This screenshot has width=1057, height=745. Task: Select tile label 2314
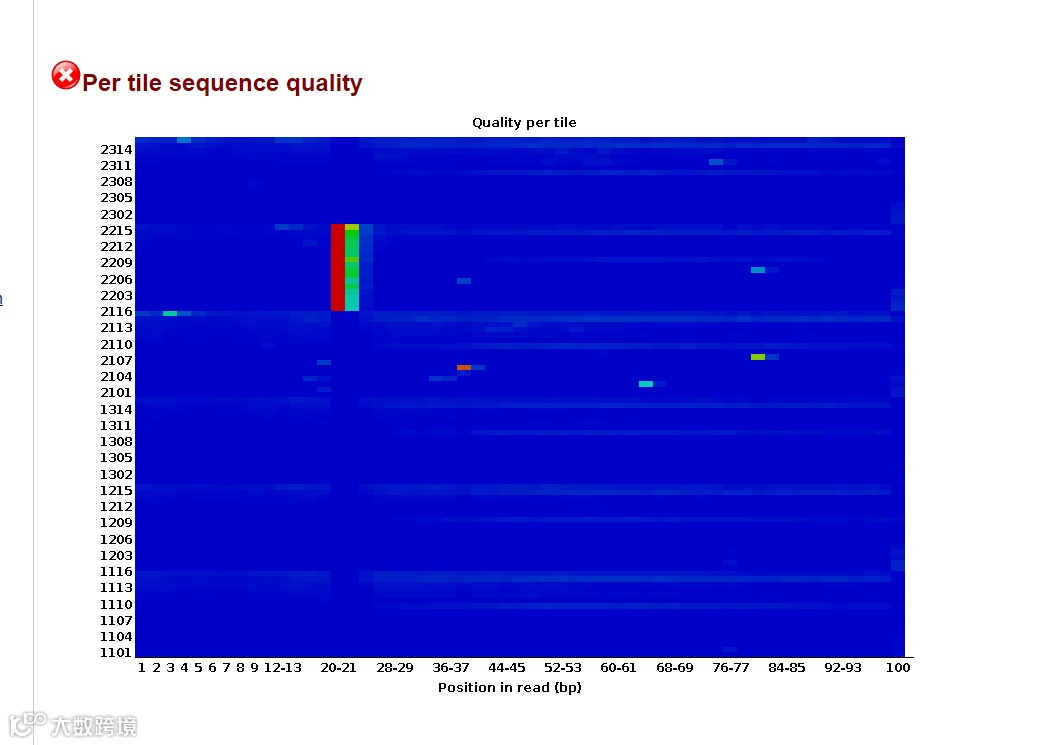pyautogui.click(x=116, y=150)
